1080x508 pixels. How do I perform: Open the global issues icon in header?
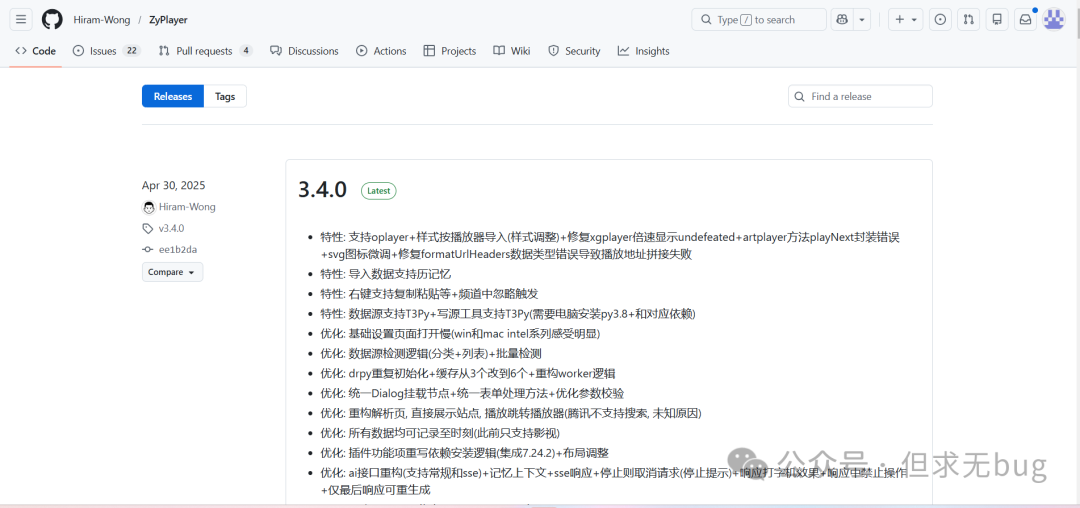coord(940,19)
